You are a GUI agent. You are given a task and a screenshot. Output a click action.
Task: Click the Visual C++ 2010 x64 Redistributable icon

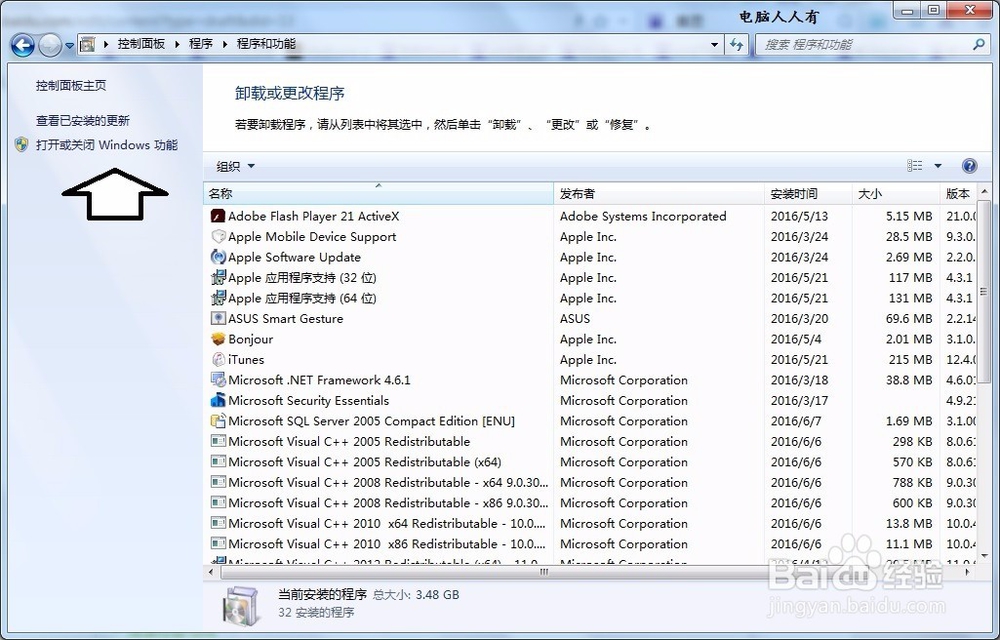pyautogui.click(x=218, y=523)
